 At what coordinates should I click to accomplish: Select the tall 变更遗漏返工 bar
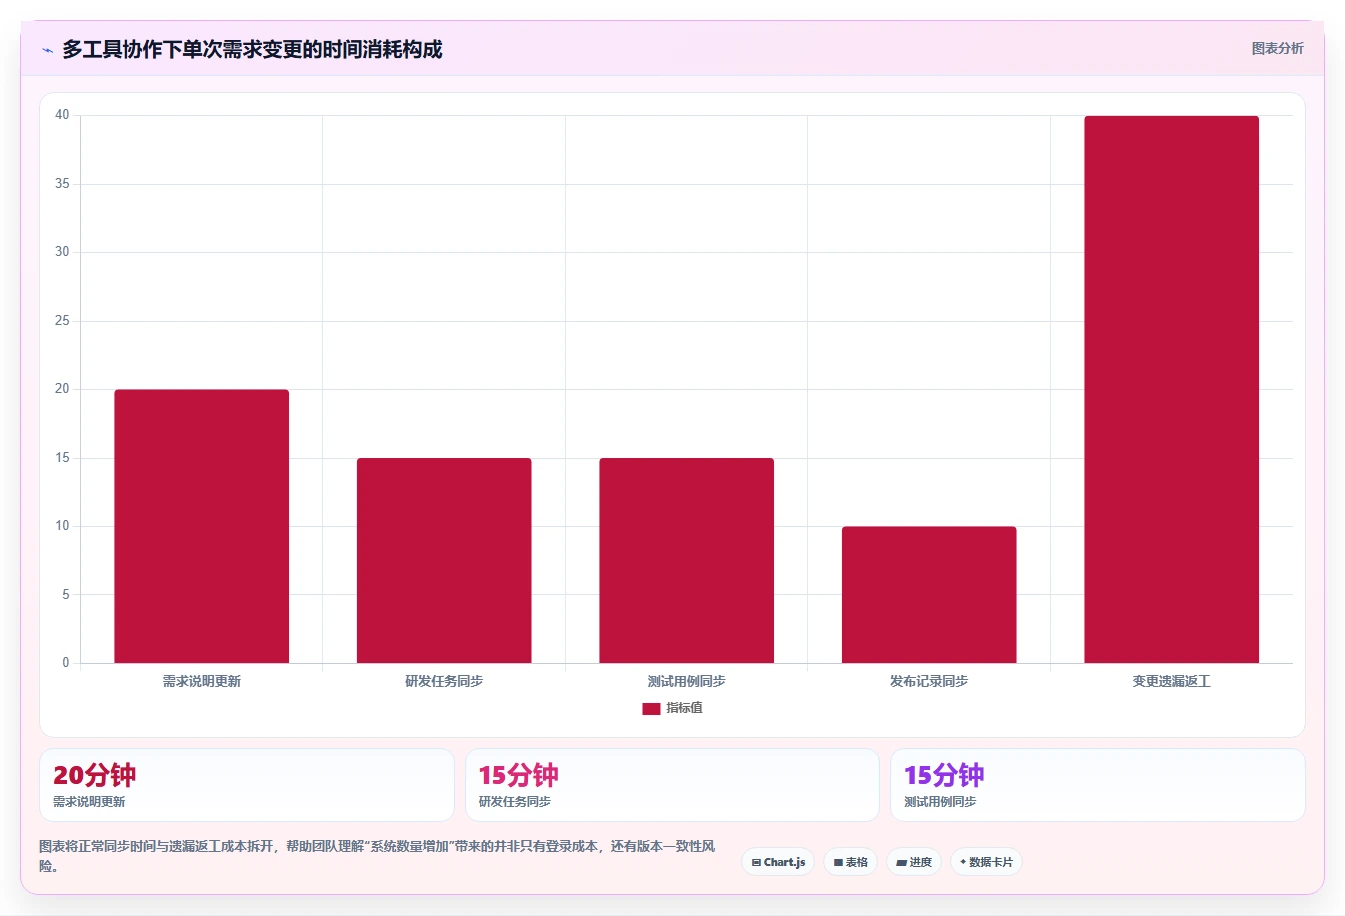pos(1171,389)
